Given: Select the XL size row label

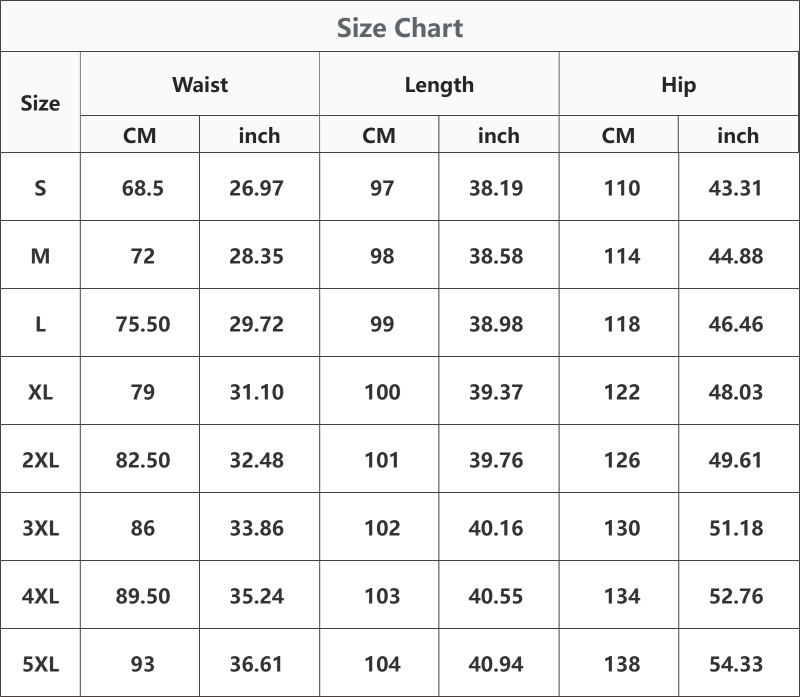Looking at the screenshot, I should click(x=40, y=392).
